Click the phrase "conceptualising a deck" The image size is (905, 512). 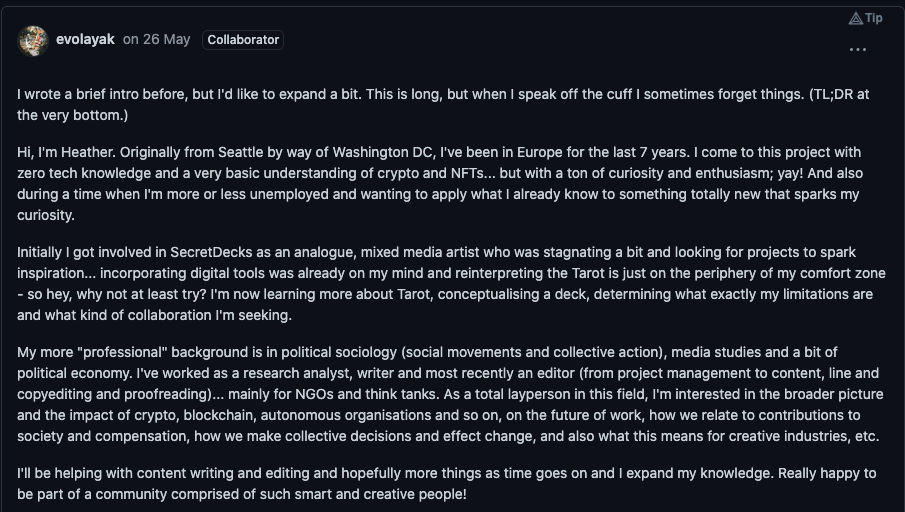[514, 294]
